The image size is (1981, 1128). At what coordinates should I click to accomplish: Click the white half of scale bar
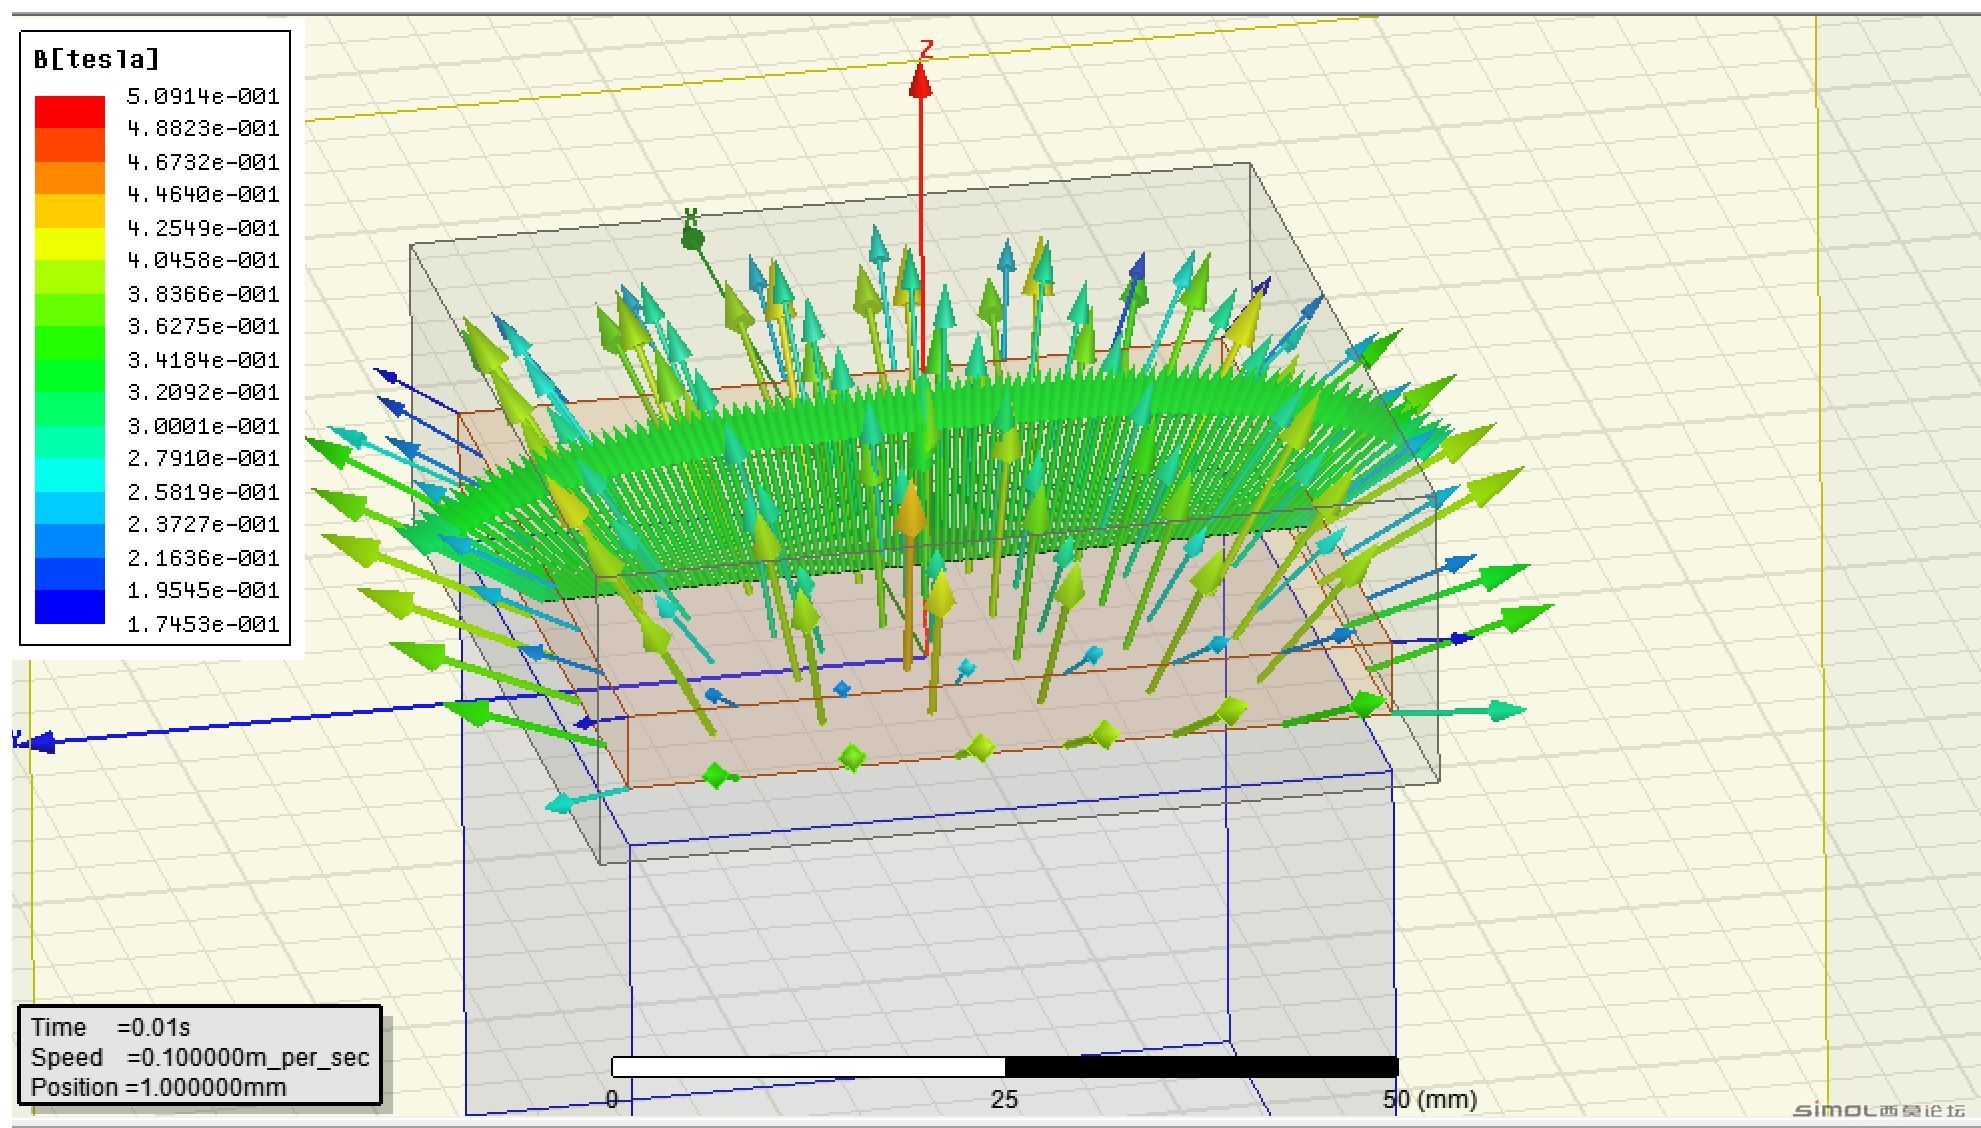[808, 1067]
